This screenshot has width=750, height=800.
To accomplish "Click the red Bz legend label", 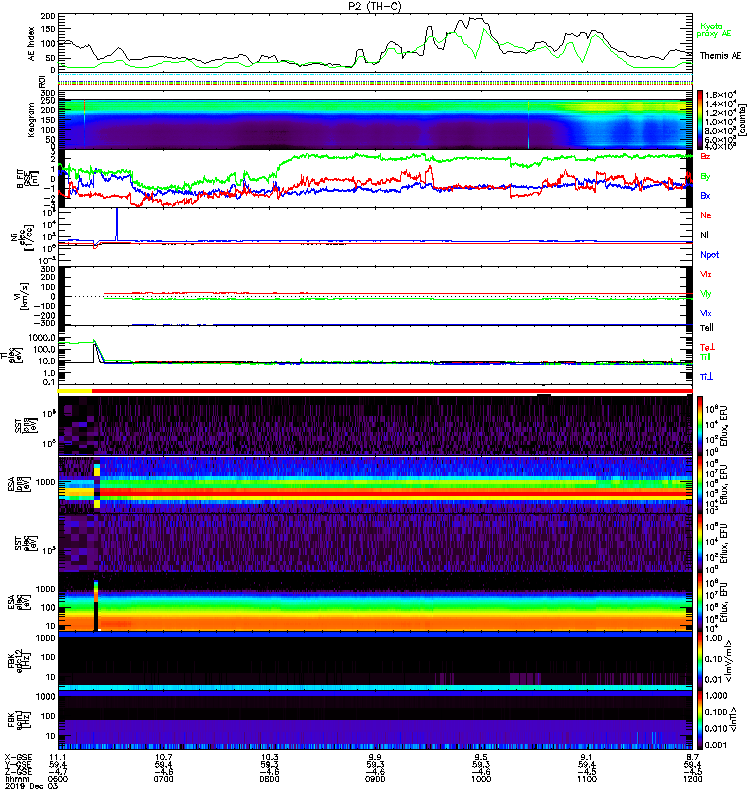I will click(705, 156).
